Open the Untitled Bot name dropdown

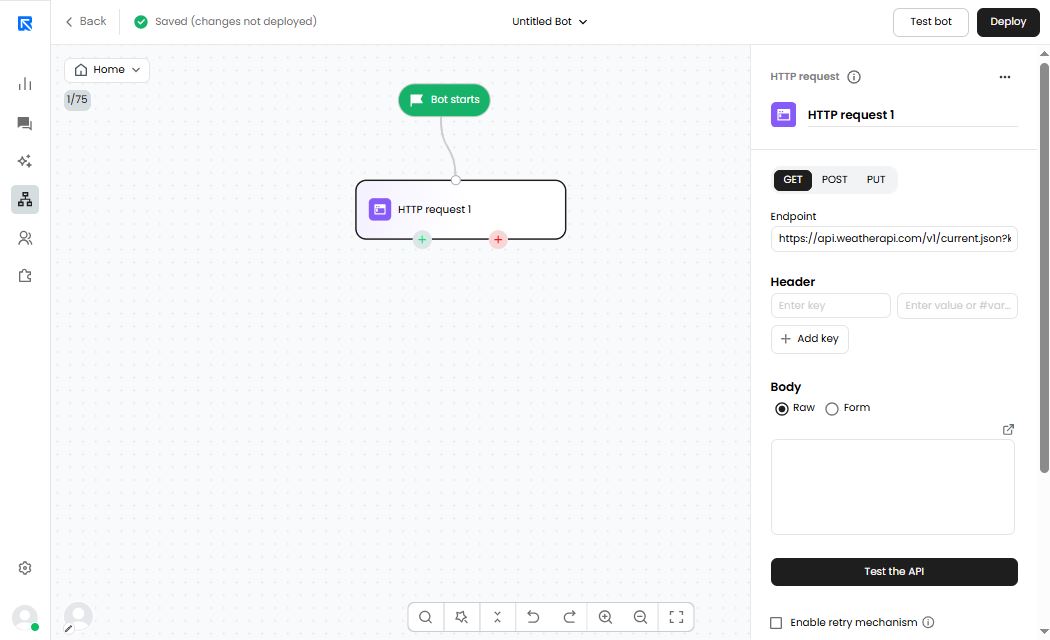[x=549, y=21]
